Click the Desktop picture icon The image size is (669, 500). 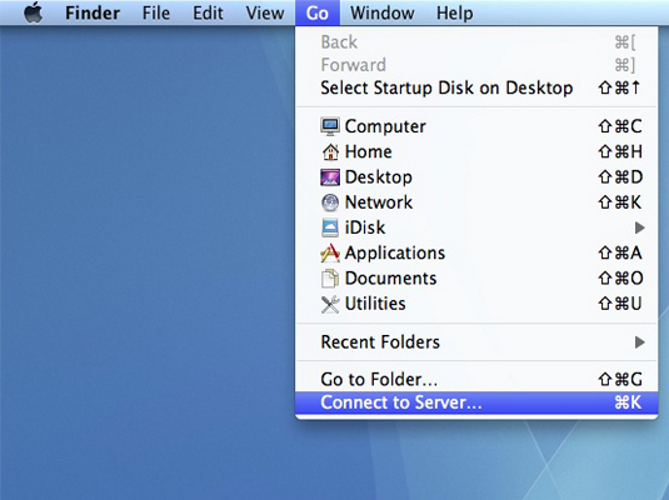click(x=330, y=177)
